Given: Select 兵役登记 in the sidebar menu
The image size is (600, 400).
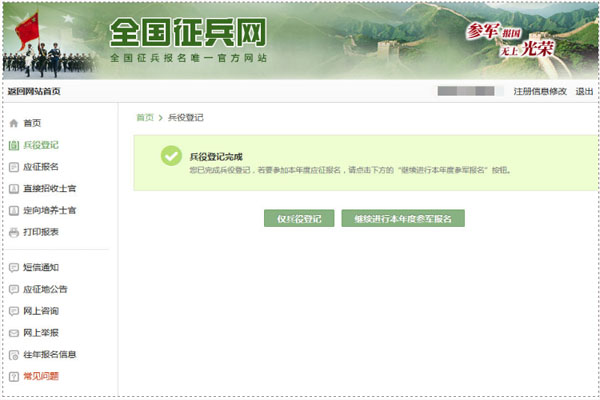Looking at the screenshot, I should point(41,145).
